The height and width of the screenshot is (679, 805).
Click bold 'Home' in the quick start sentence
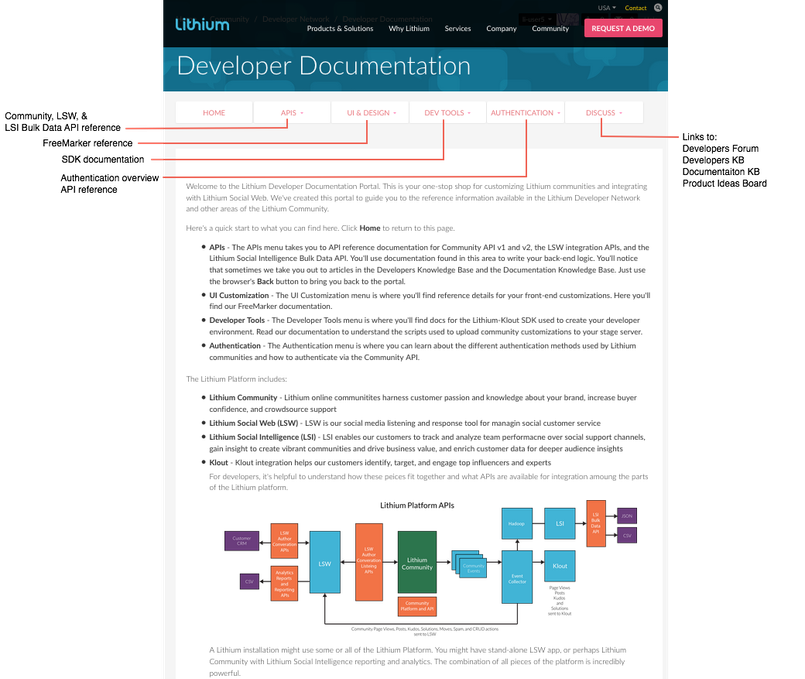pyautogui.click(x=370, y=228)
